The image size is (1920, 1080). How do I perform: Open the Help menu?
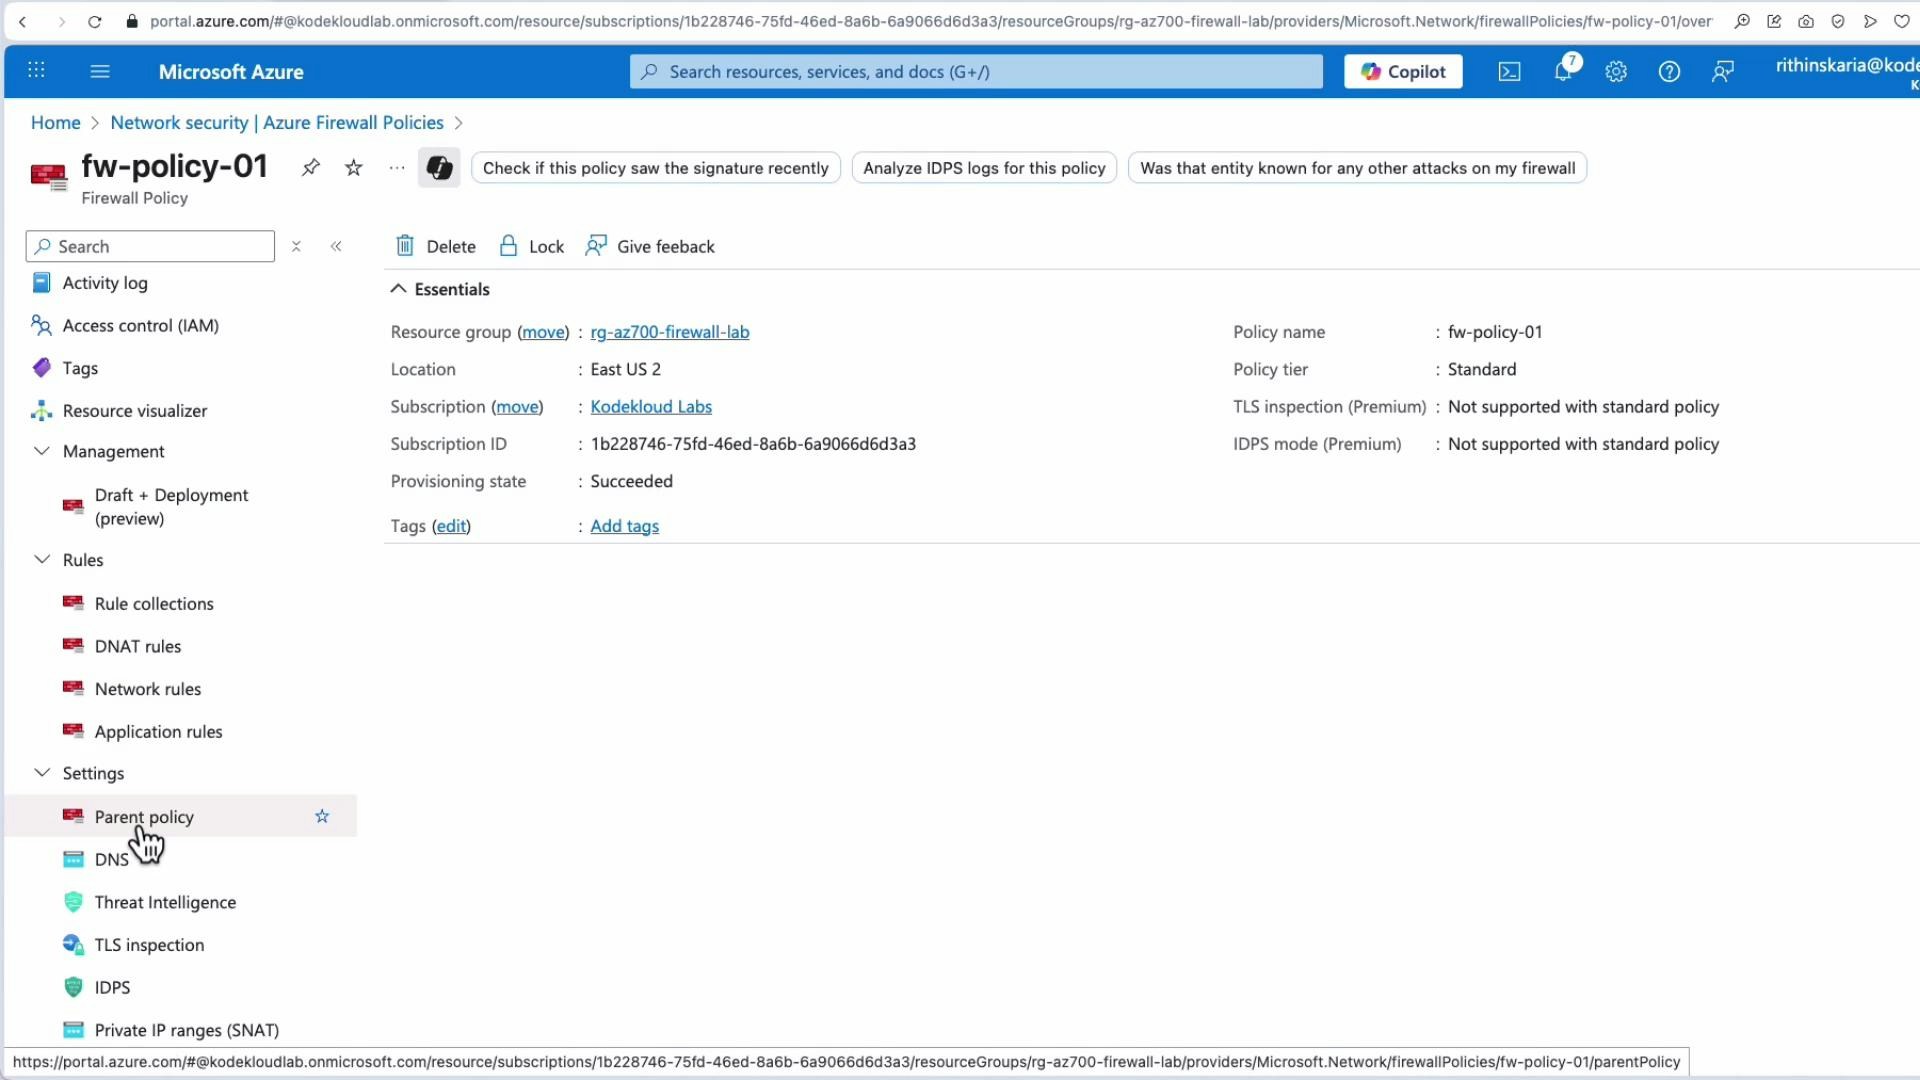coord(1669,71)
